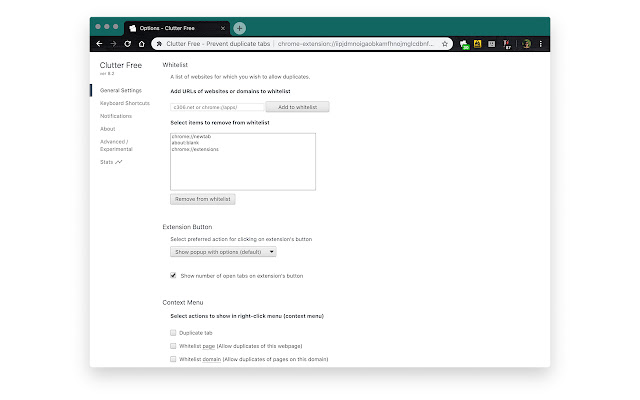Enable Whitelist page context menu option
The height and width of the screenshot is (400, 640).
tap(173, 346)
